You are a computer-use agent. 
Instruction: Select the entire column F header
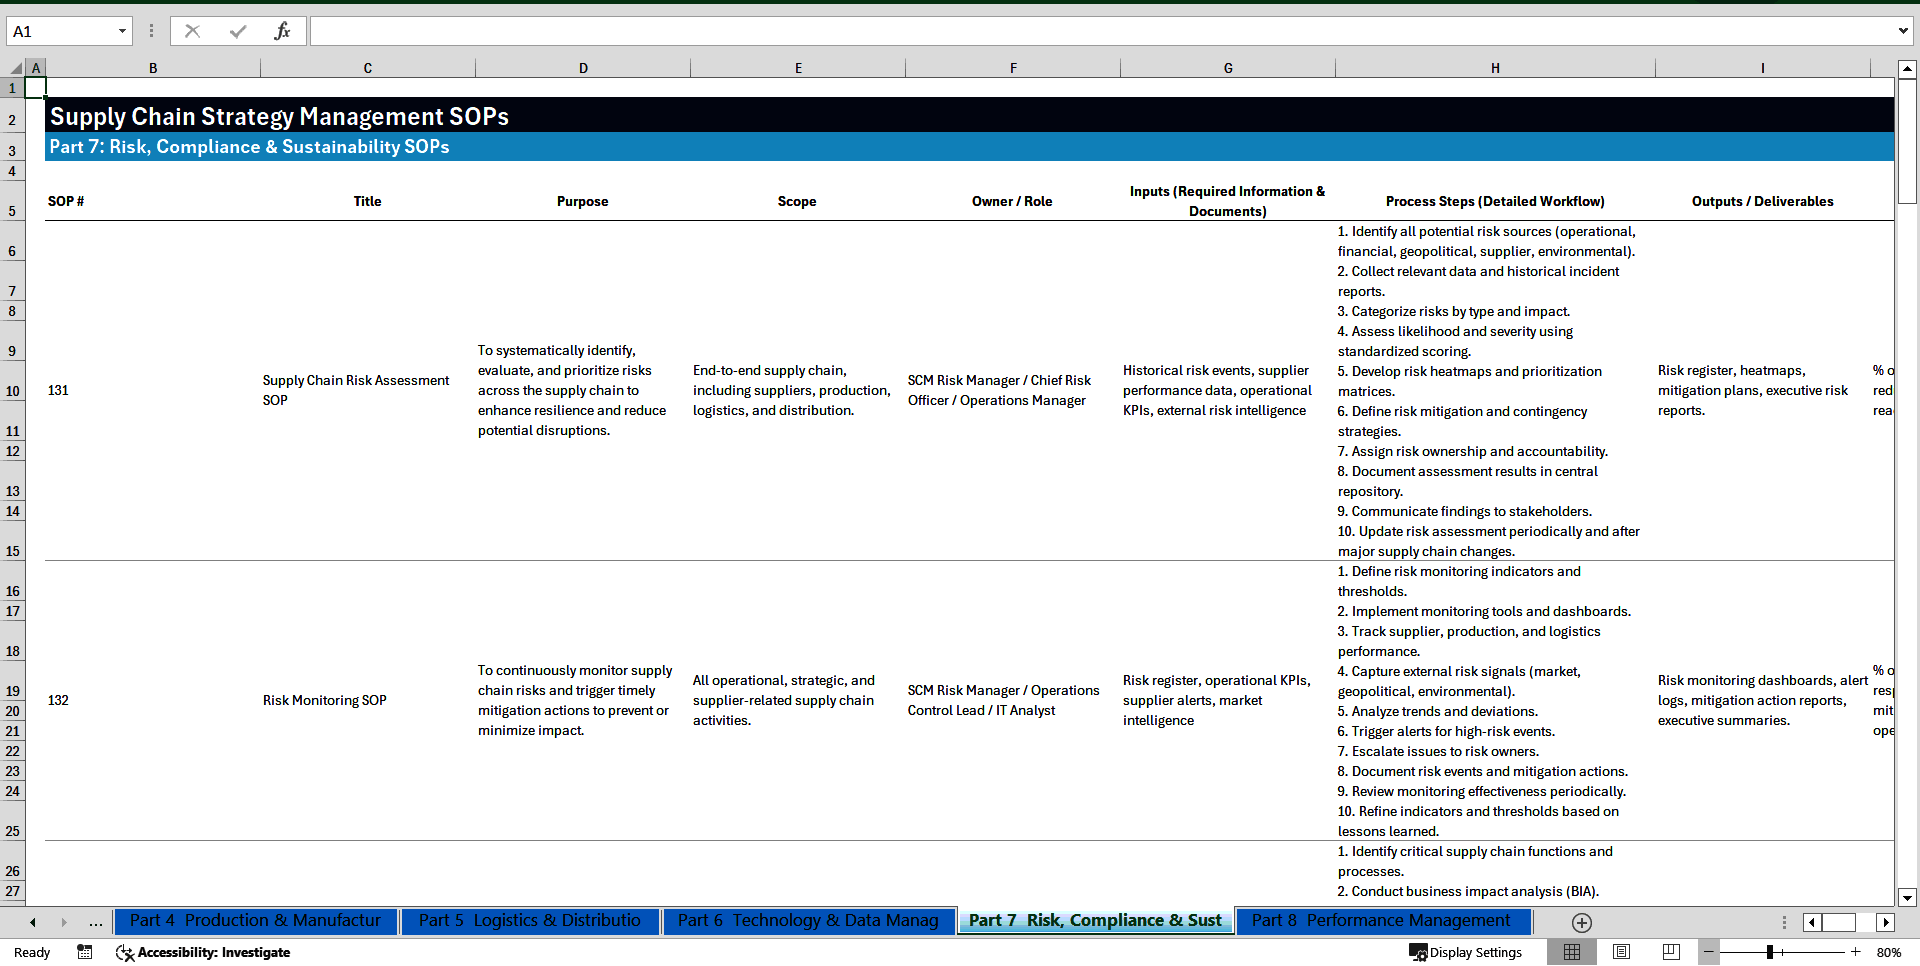1013,67
